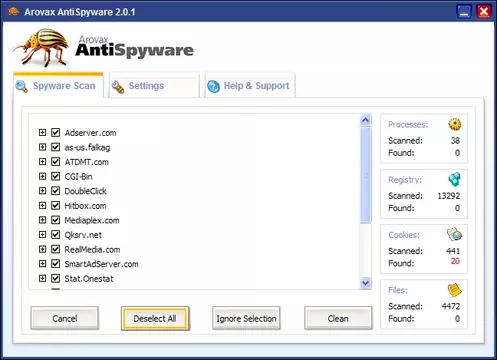Click the beetle logo in header
Viewport: 497px width, 360px height.
42,48
